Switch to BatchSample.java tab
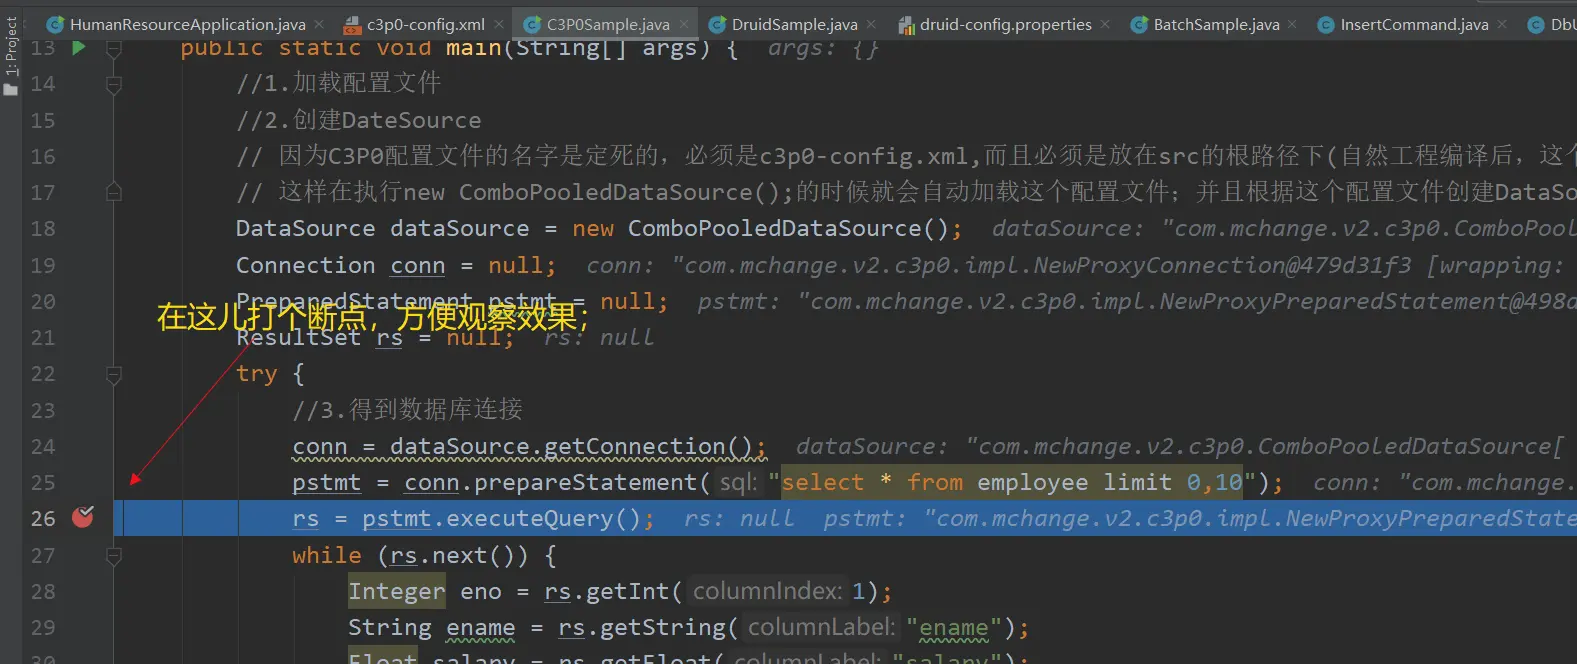This screenshot has width=1577, height=664. [1215, 24]
